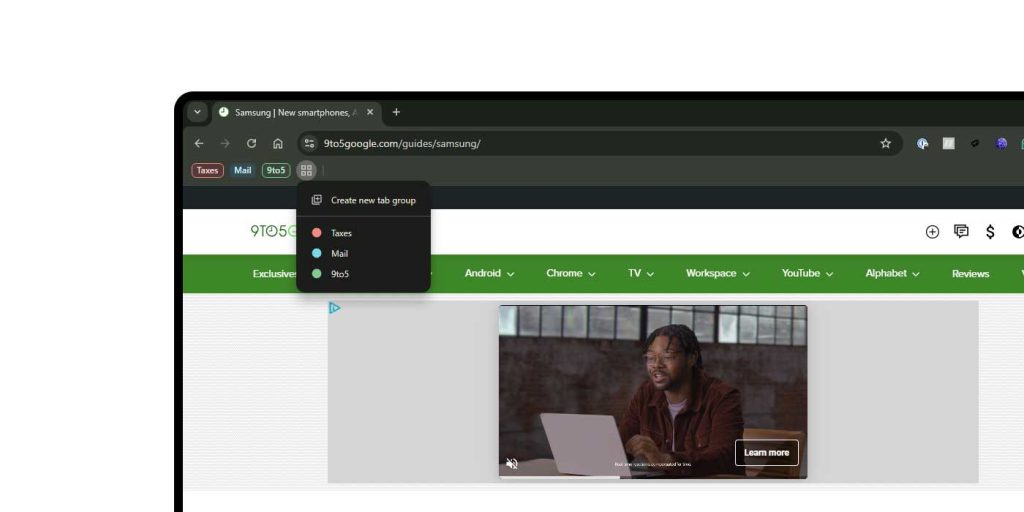Toggle the Mail tab group chip
The image size is (1024, 512).
coord(242,170)
